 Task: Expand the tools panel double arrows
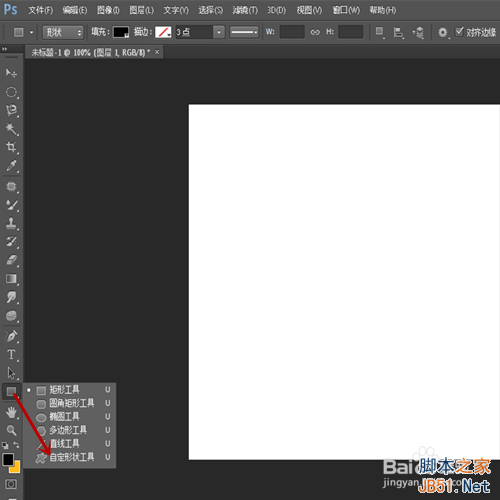tap(4, 49)
